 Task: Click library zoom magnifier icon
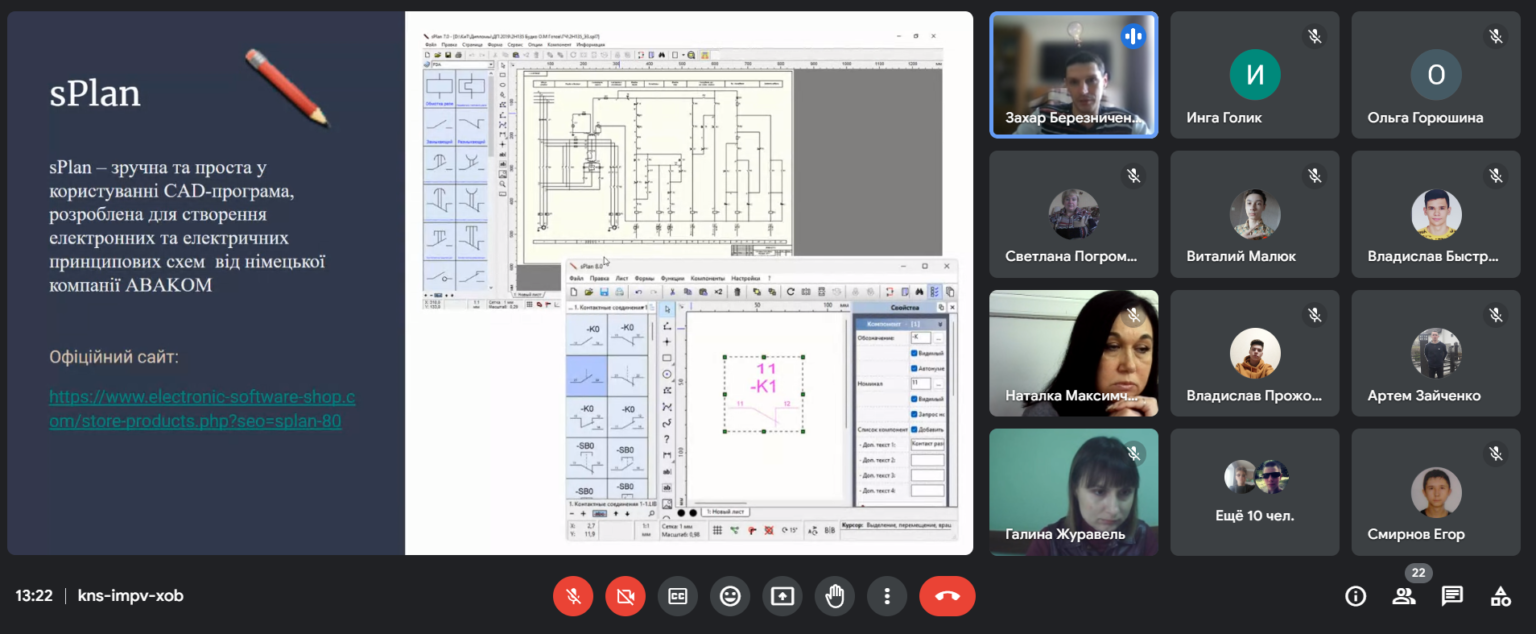651,513
